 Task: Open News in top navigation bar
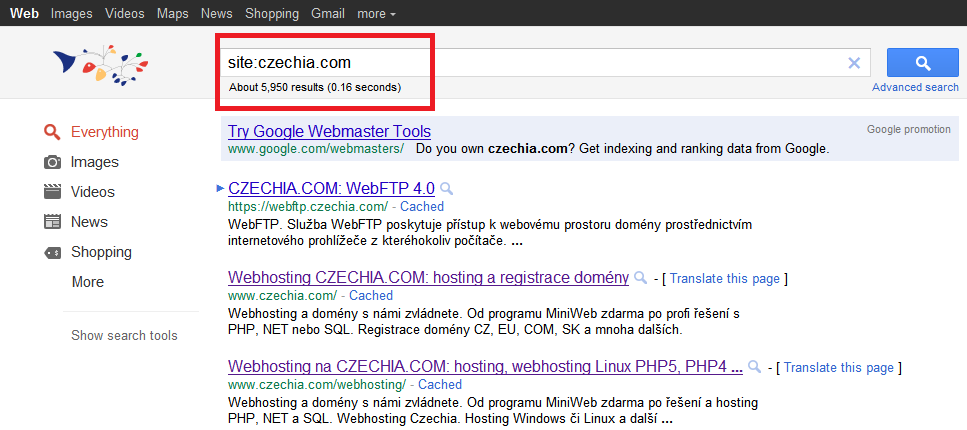[x=216, y=13]
